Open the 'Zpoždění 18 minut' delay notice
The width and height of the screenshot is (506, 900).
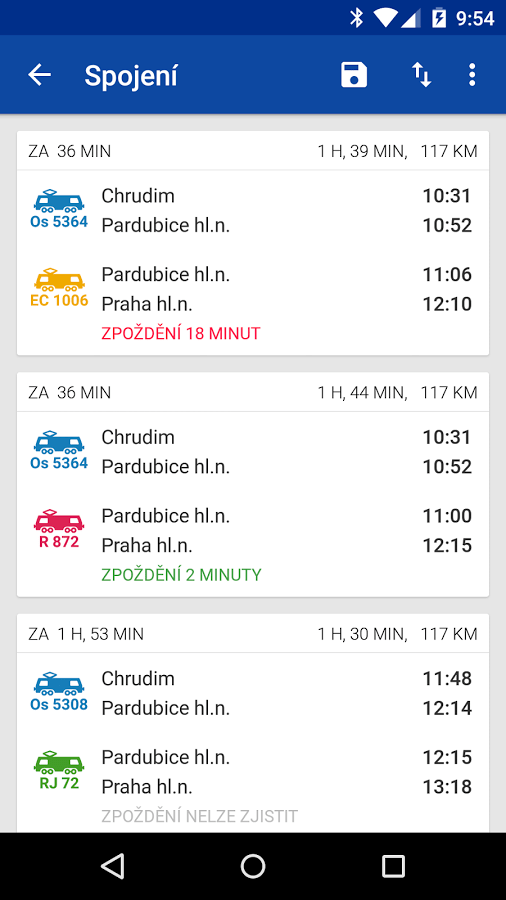(181, 333)
